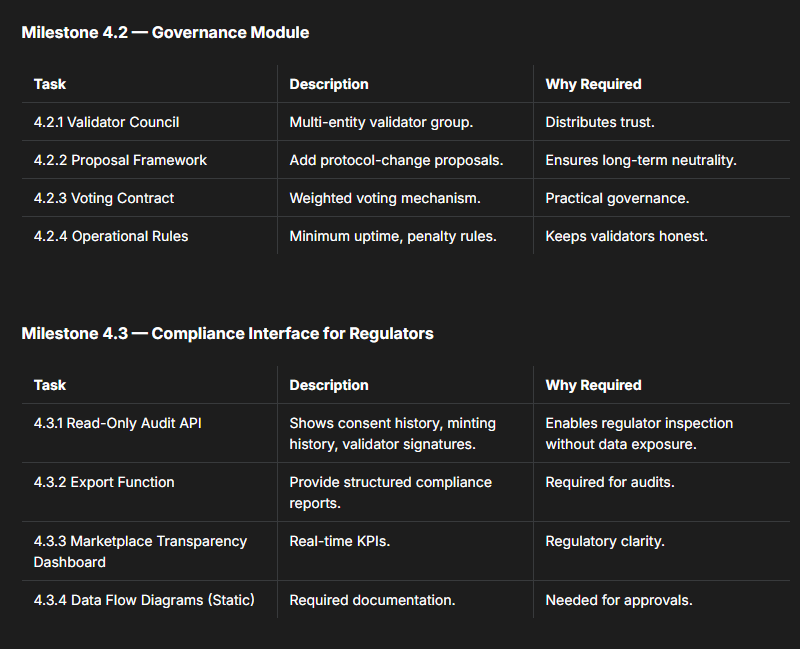Select the Provide structured compliance reports cell
The width and height of the screenshot is (800, 649).
[x=390, y=492]
